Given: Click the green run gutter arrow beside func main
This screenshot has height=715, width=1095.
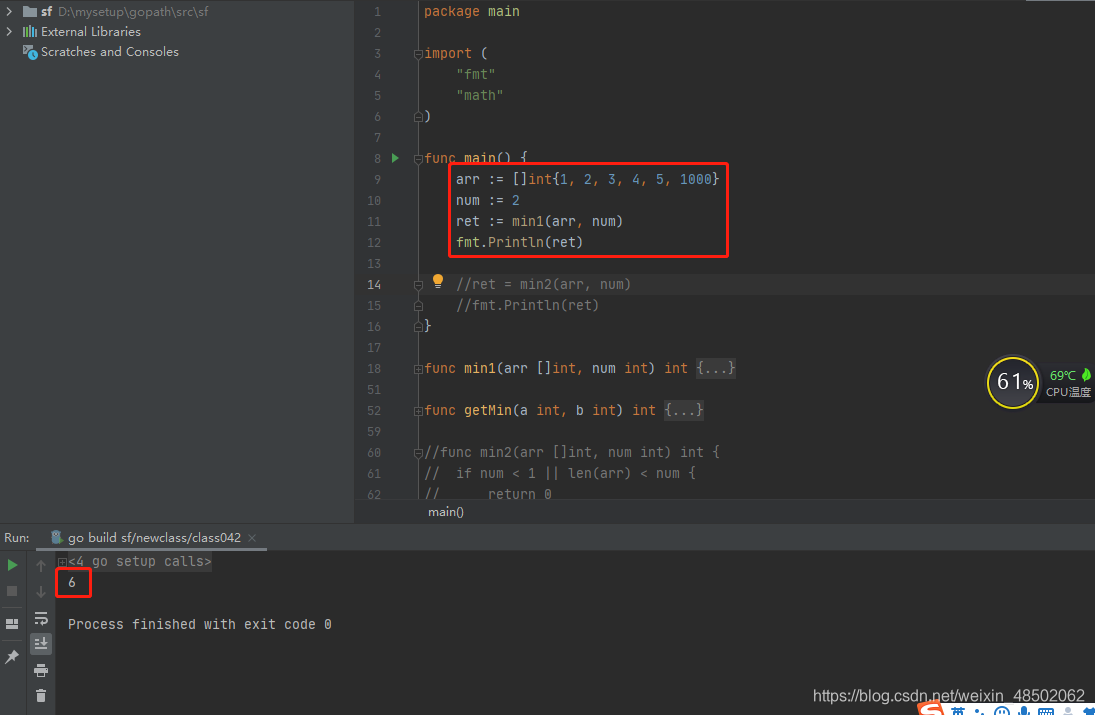Looking at the screenshot, I should tap(395, 159).
